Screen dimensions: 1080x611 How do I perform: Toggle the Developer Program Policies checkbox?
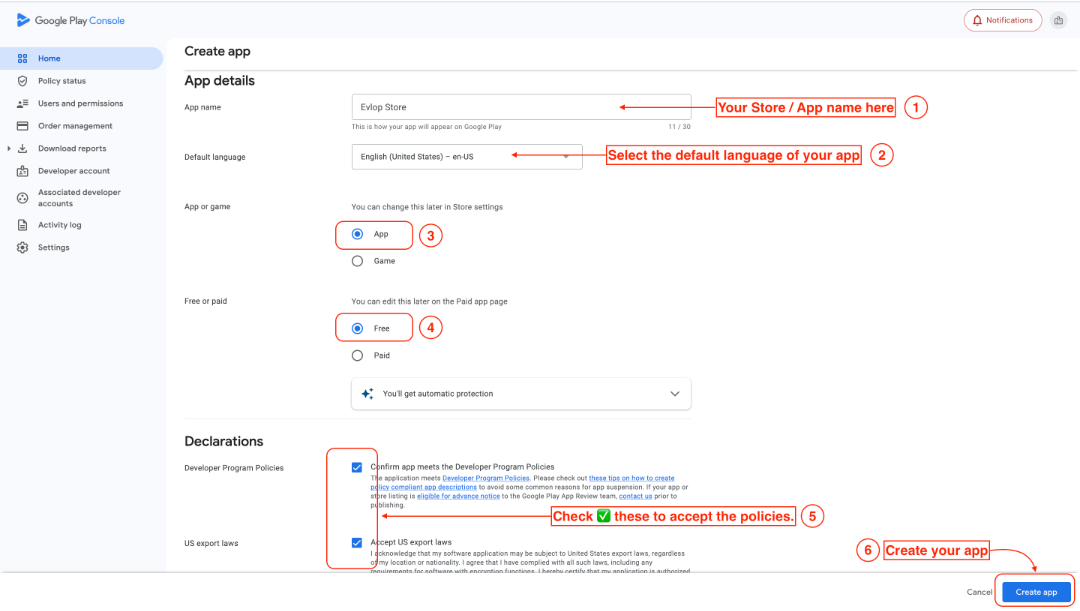click(357, 468)
